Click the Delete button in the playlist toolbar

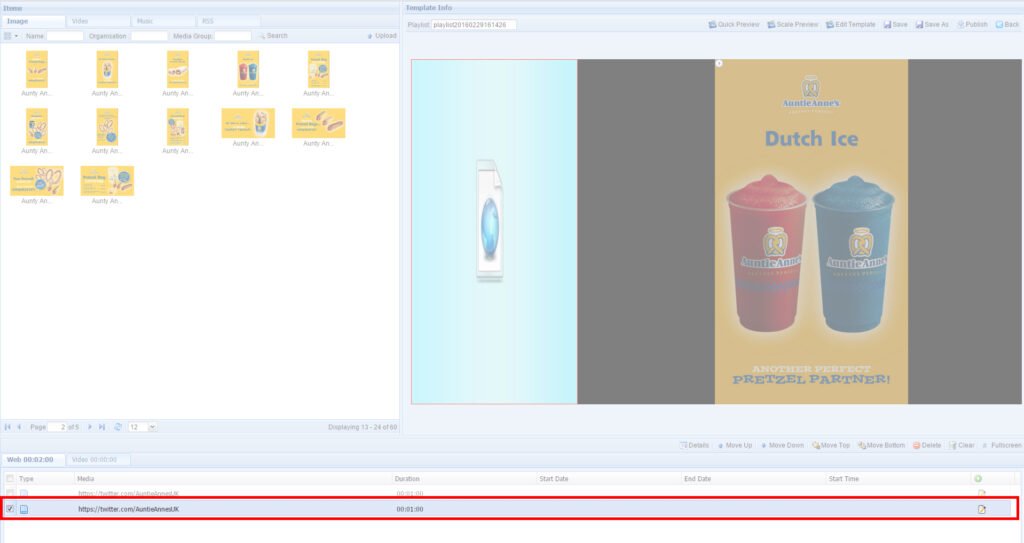coord(926,445)
